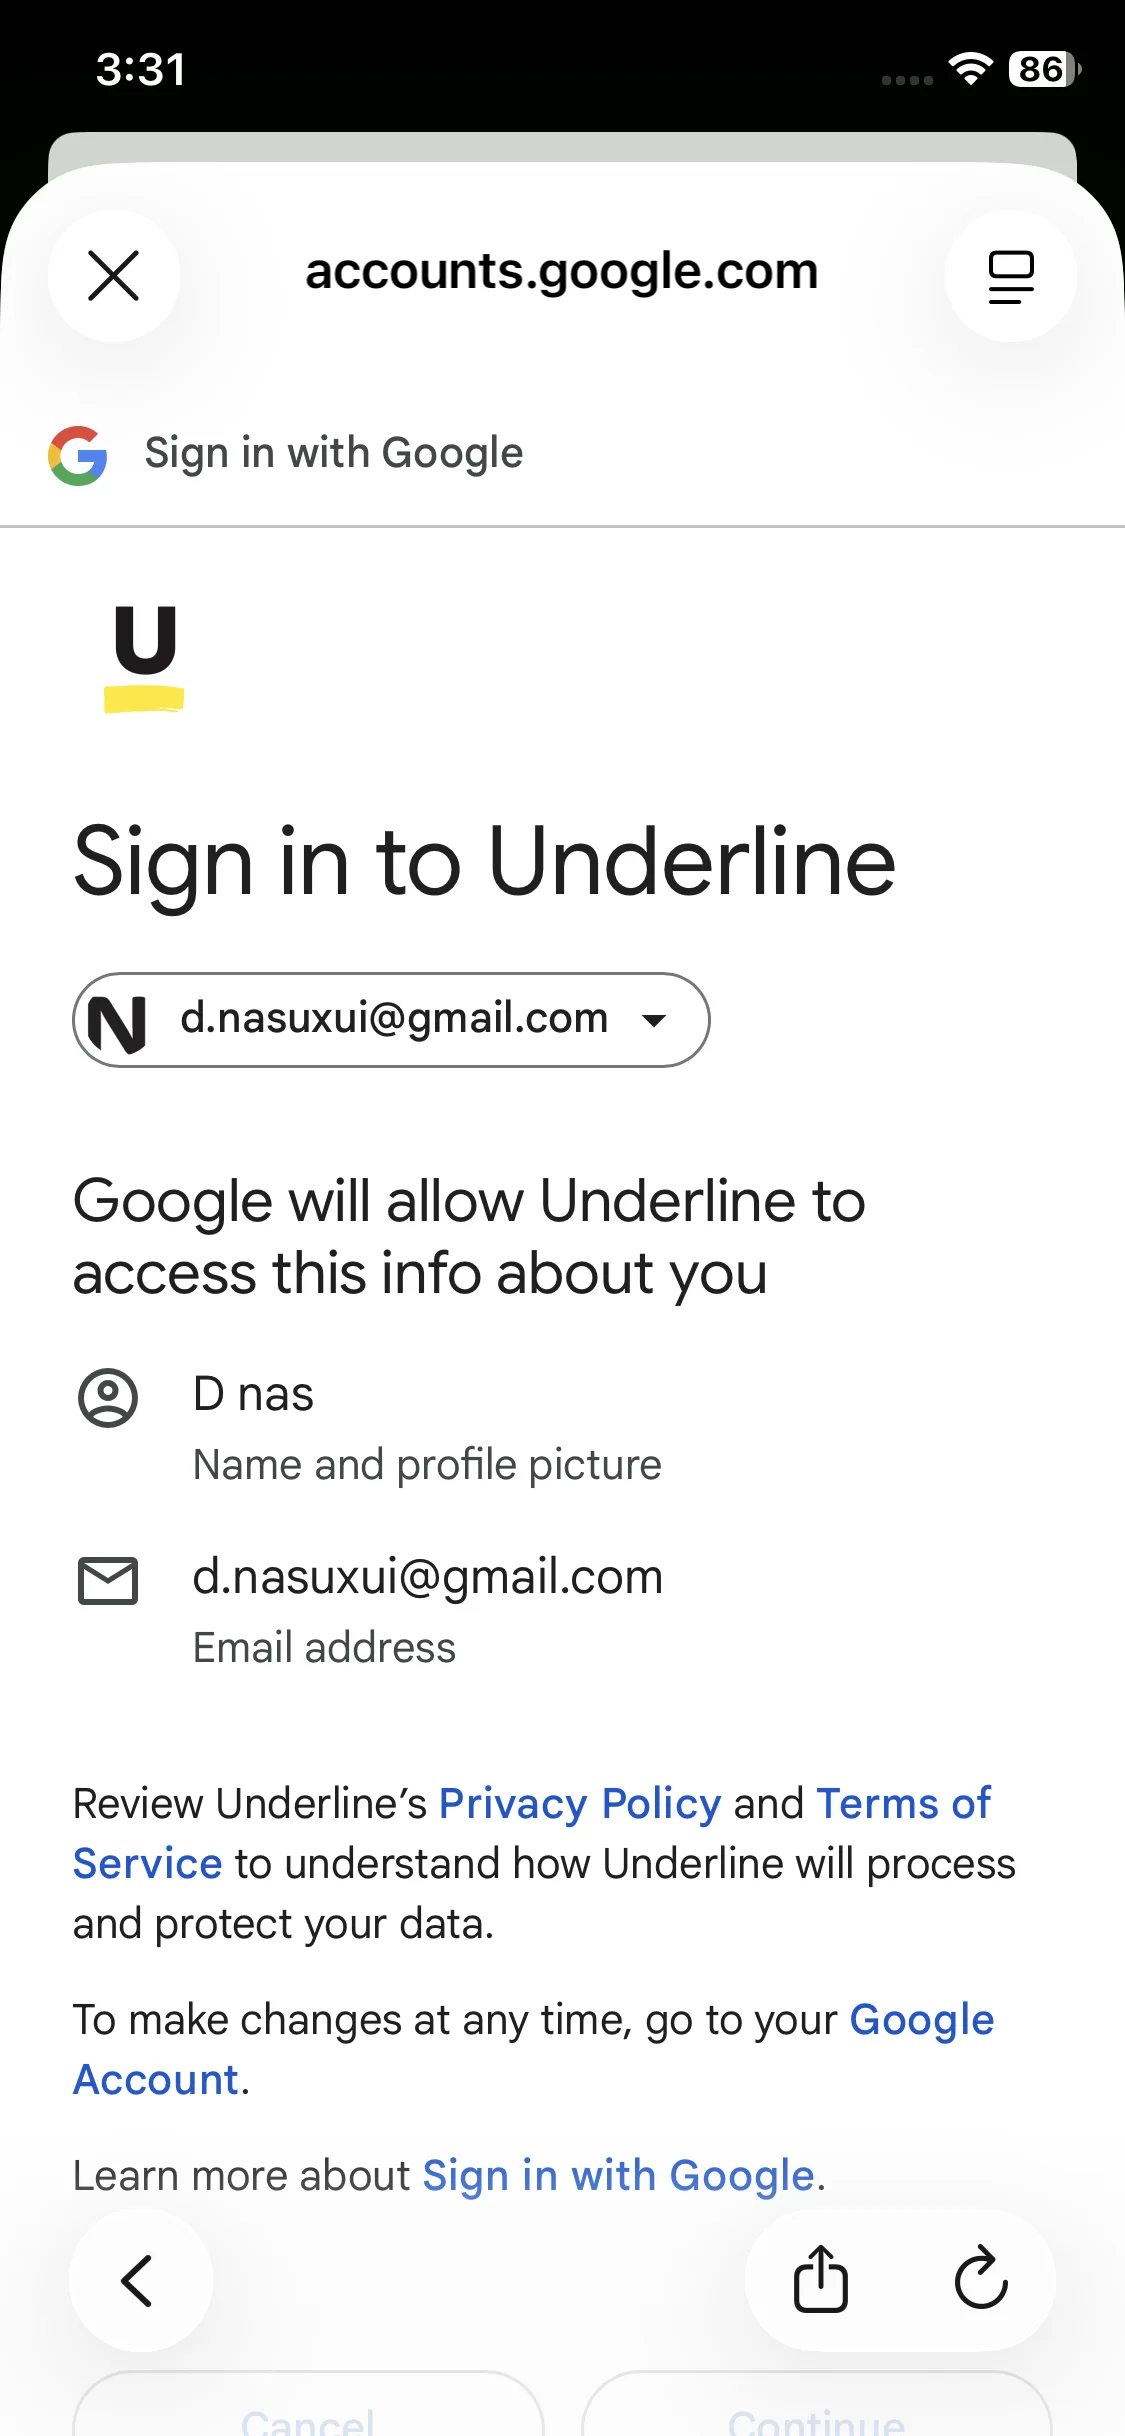The image size is (1125, 2436).
Task: Follow the Google Account link
Action: click(920, 2020)
